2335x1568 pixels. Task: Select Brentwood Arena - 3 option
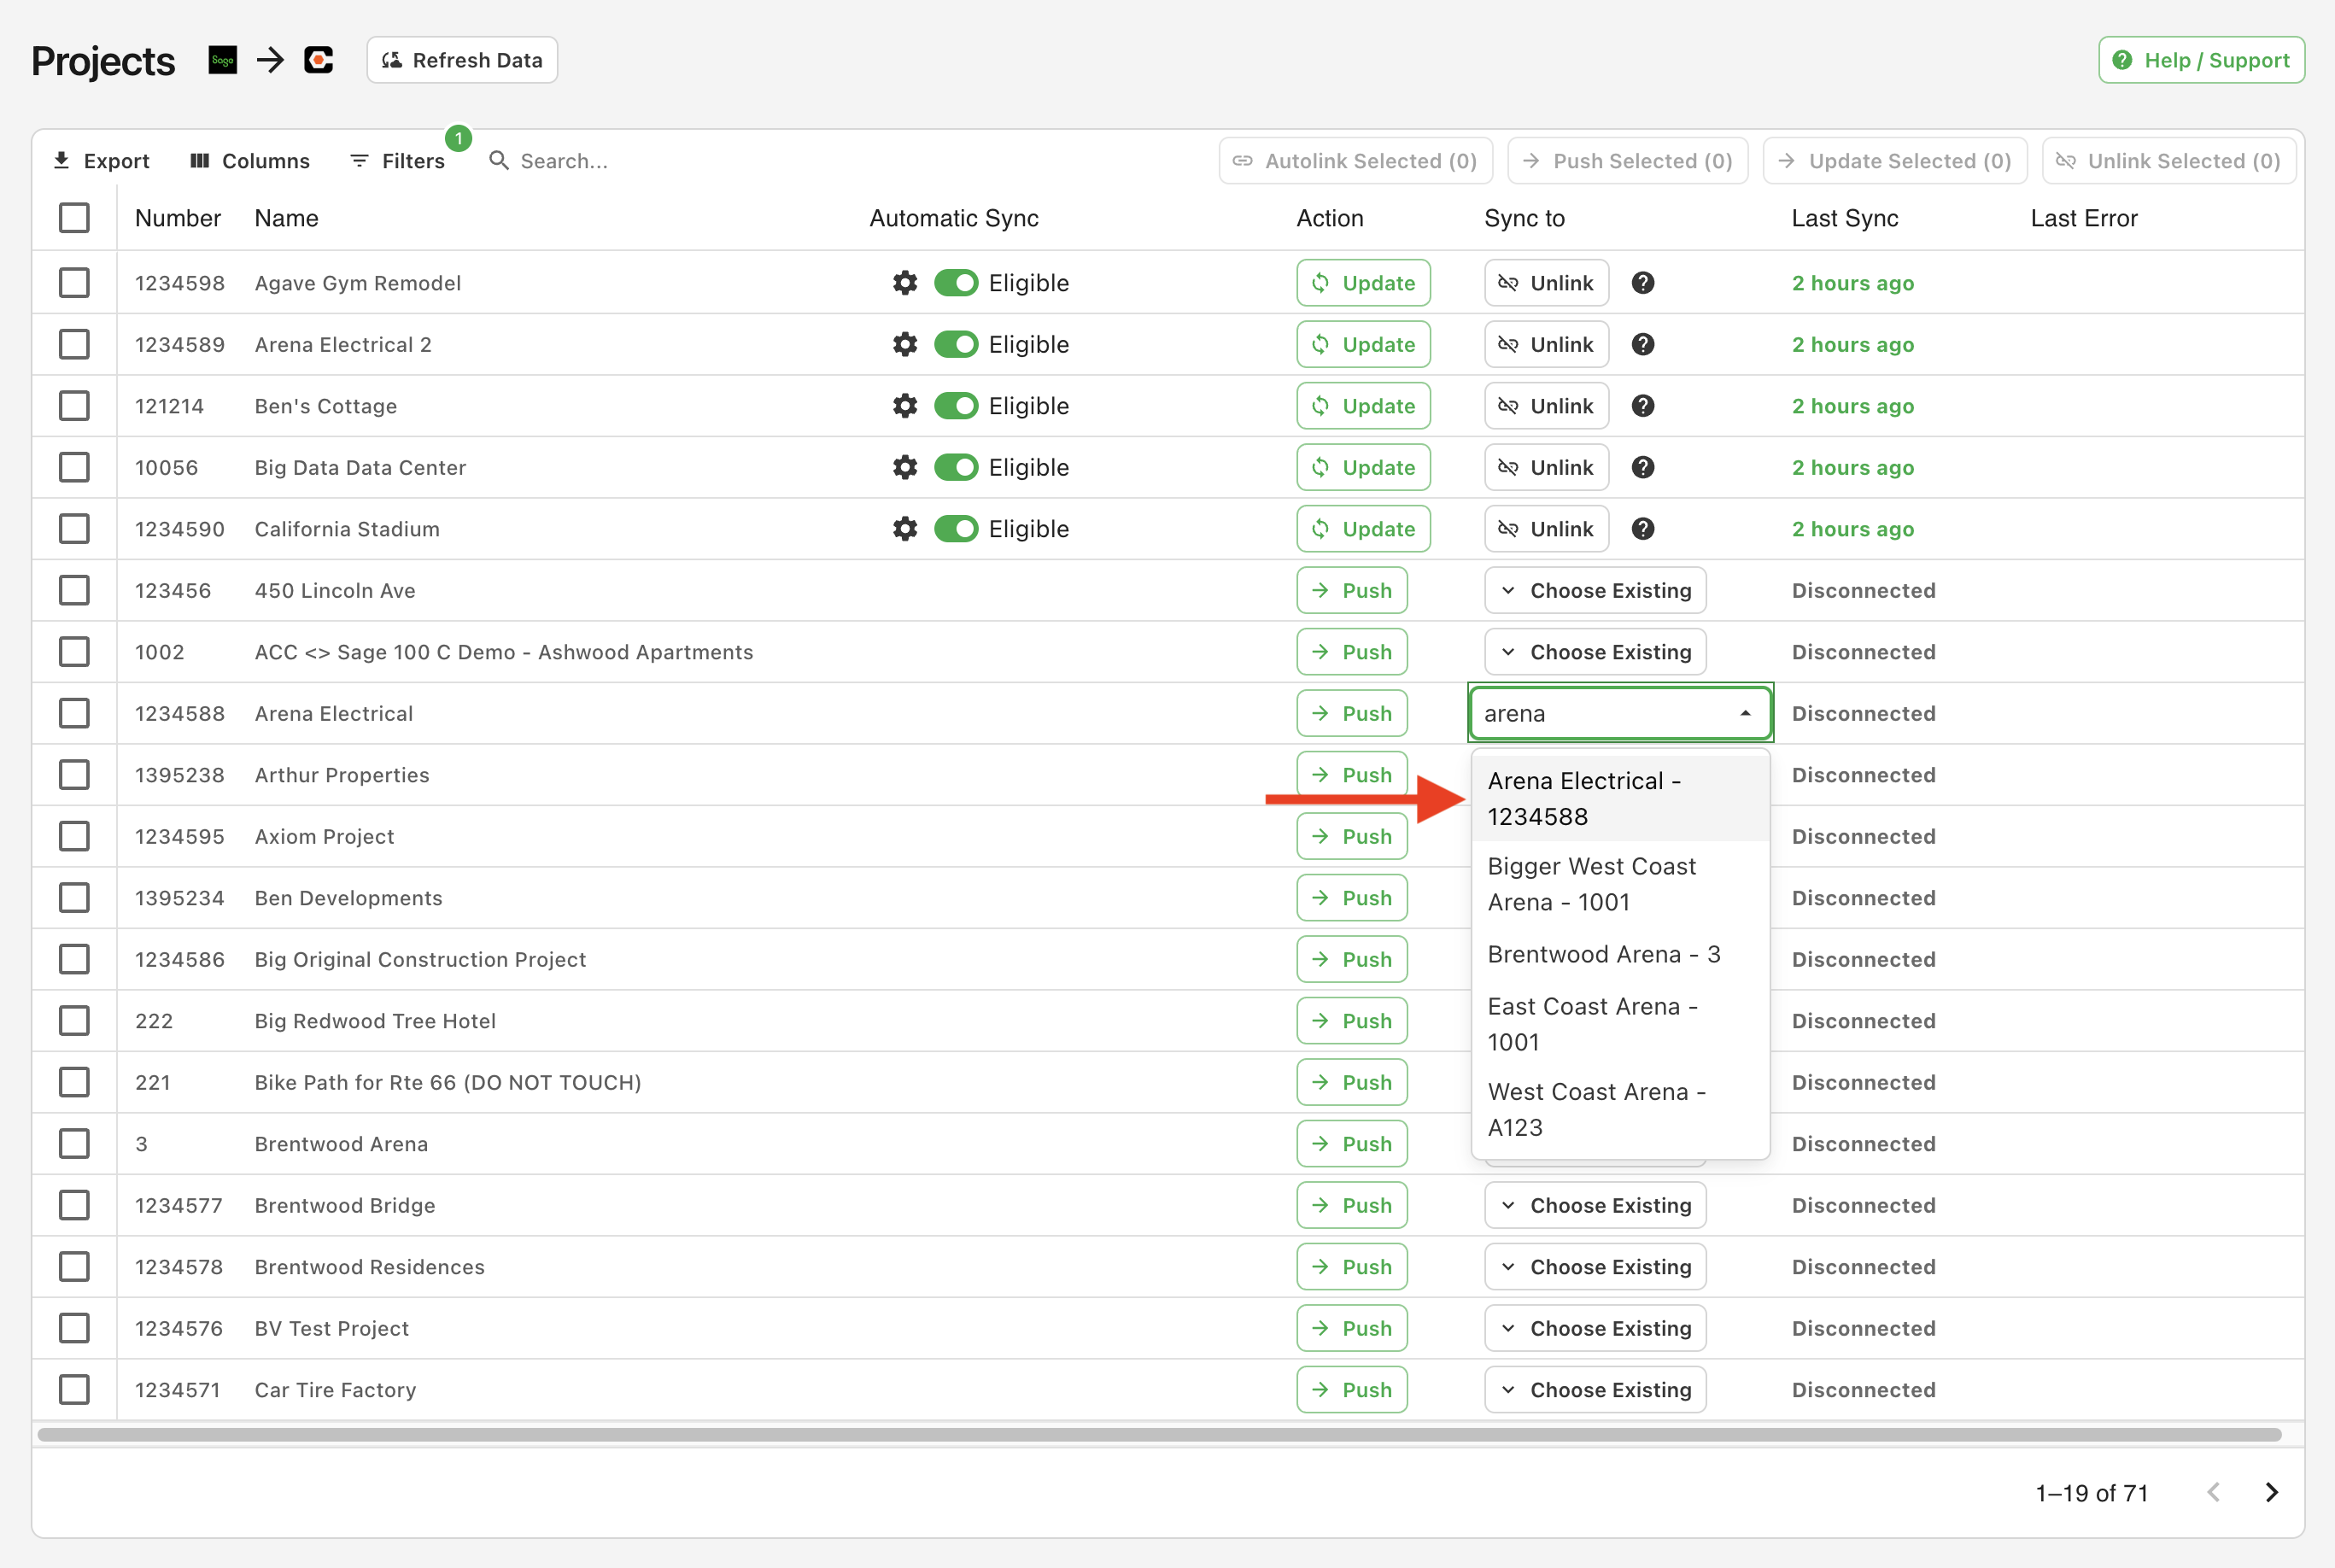click(1620, 954)
